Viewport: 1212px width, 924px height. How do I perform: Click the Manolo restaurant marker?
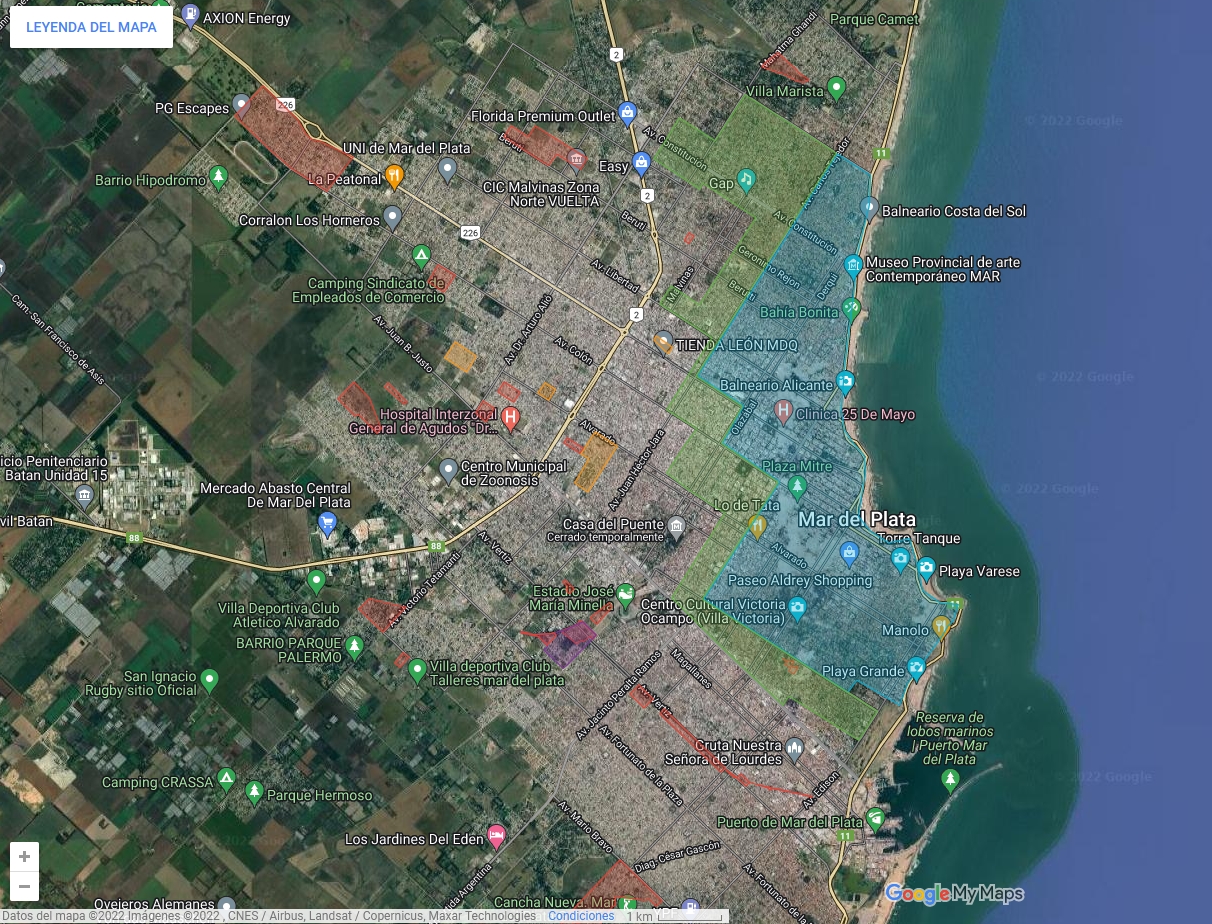(940, 627)
